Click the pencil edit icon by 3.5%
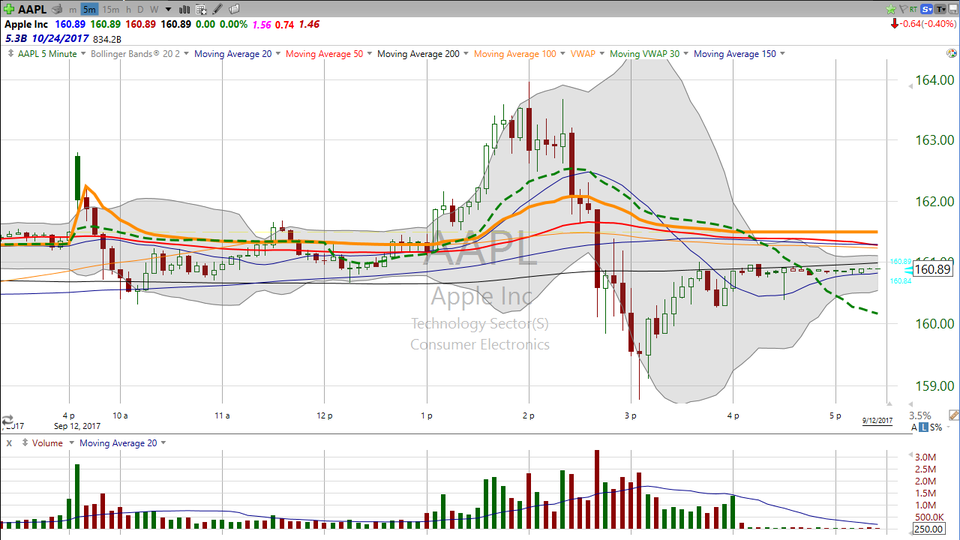 [x=953, y=416]
